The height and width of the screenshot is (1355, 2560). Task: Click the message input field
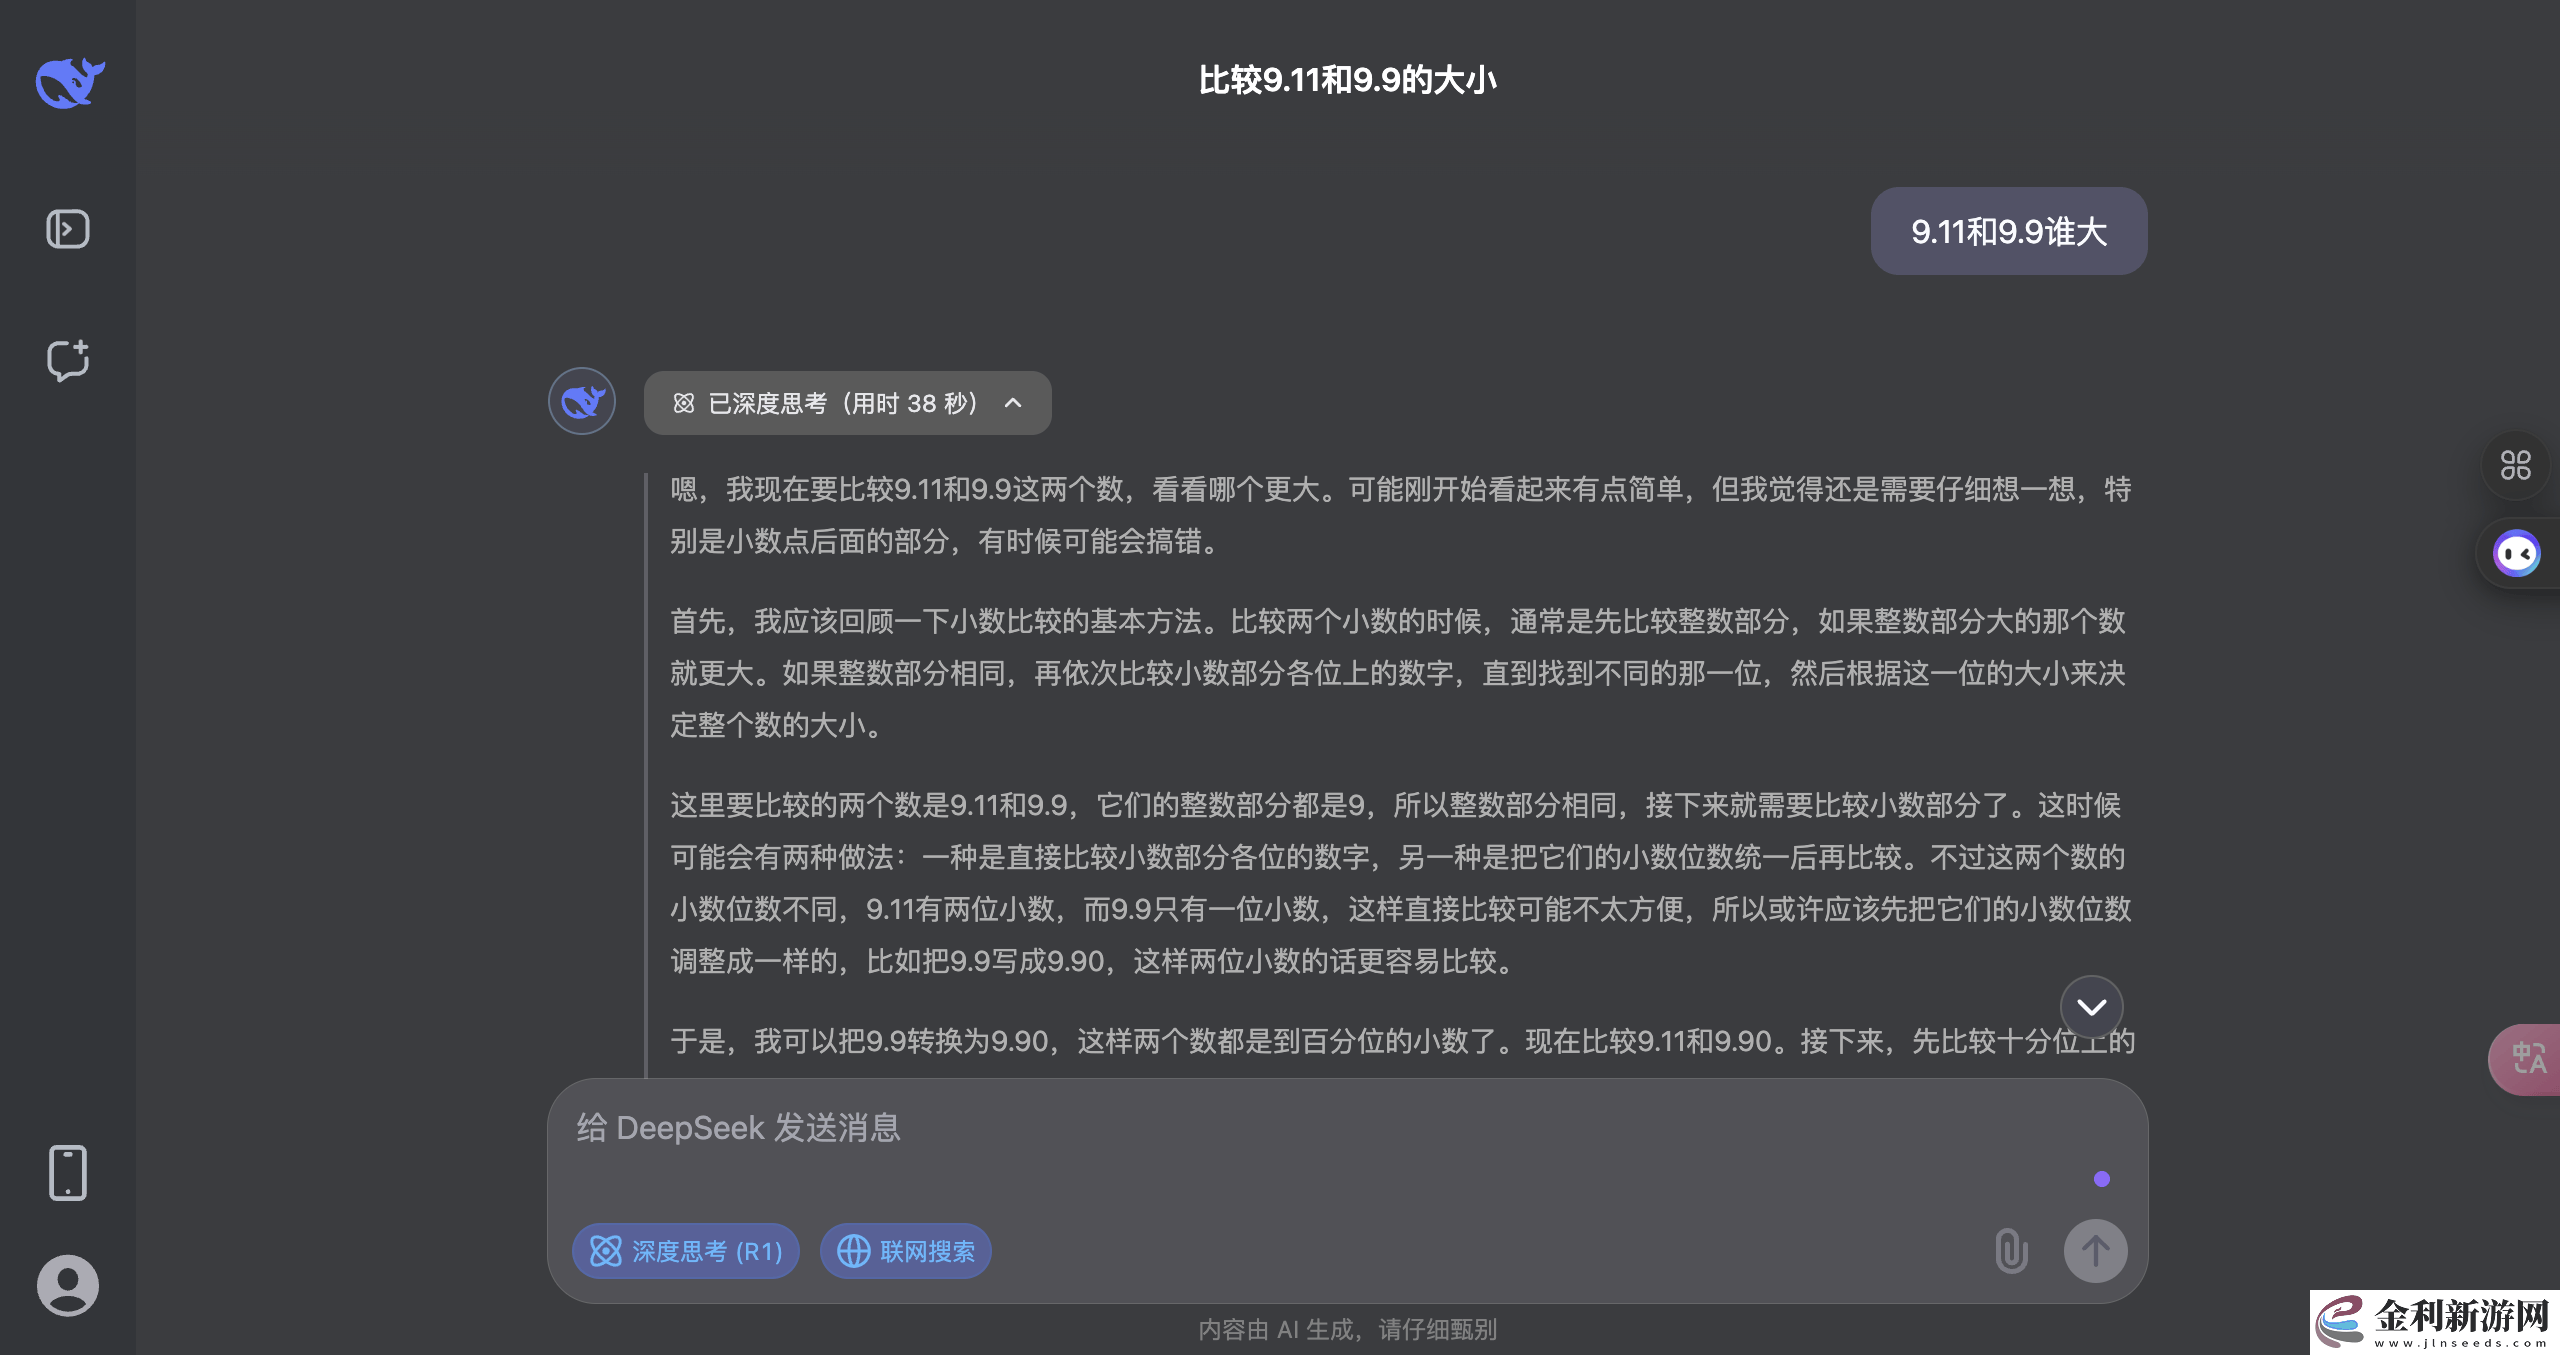click(x=1200, y=1128)
